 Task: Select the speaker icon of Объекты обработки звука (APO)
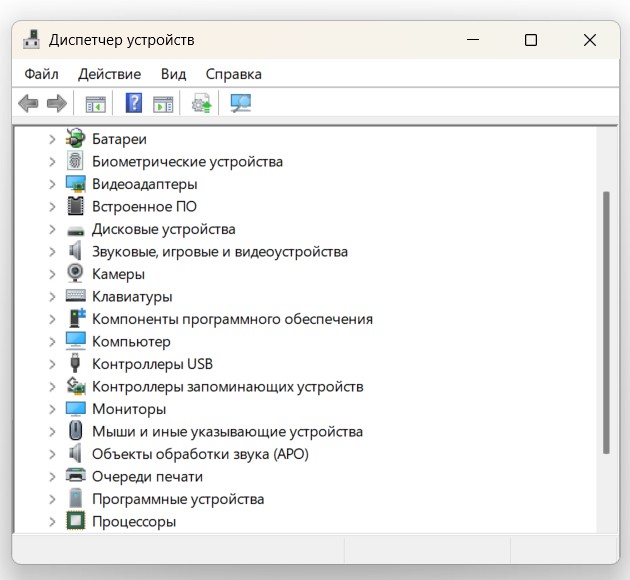pos(75,453)
